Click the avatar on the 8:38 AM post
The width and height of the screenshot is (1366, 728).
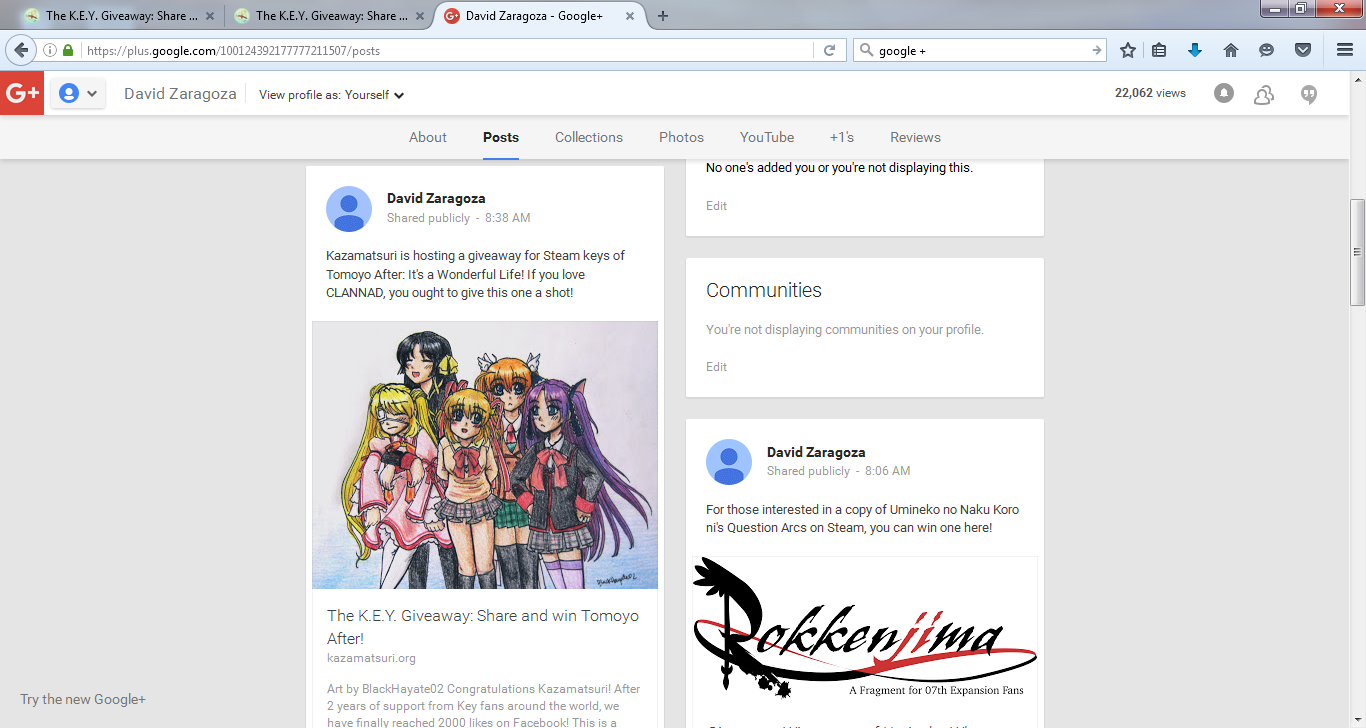coord(349,209)
